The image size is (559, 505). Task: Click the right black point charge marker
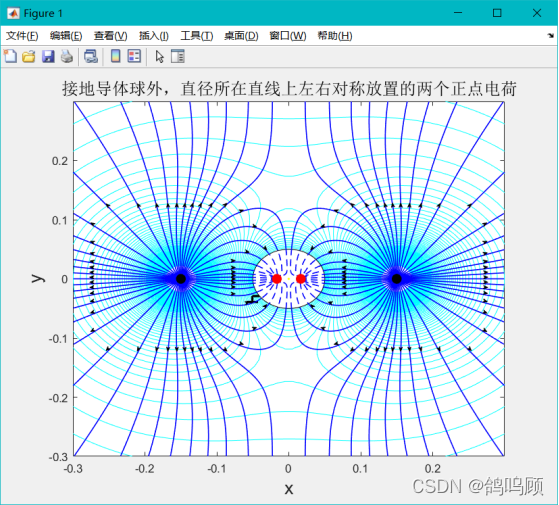point(396,279)
